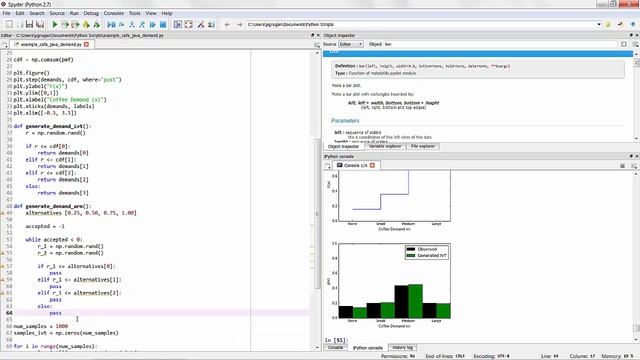This screenshot has width=640, height=360.
Task: Stop debugging with blue square
Action: click(x=163, y=24)
